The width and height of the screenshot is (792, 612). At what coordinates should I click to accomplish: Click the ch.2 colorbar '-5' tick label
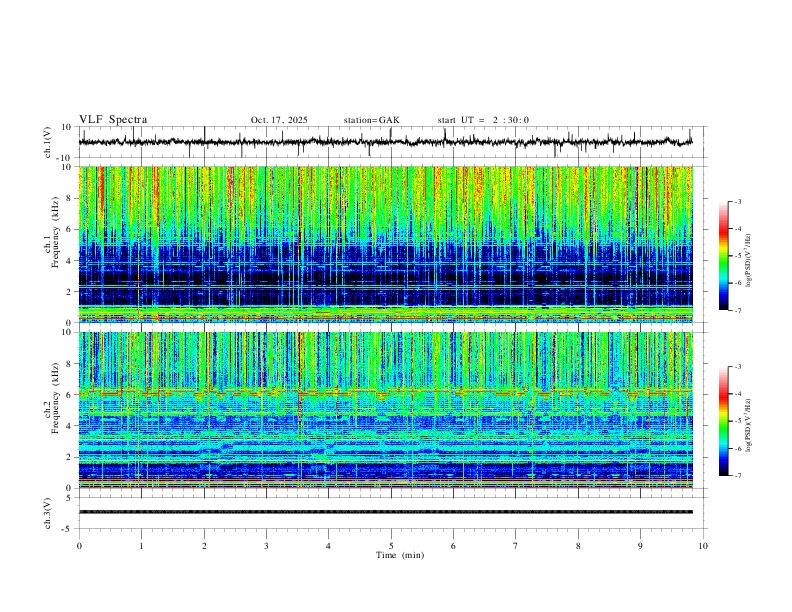click(737, 421)
